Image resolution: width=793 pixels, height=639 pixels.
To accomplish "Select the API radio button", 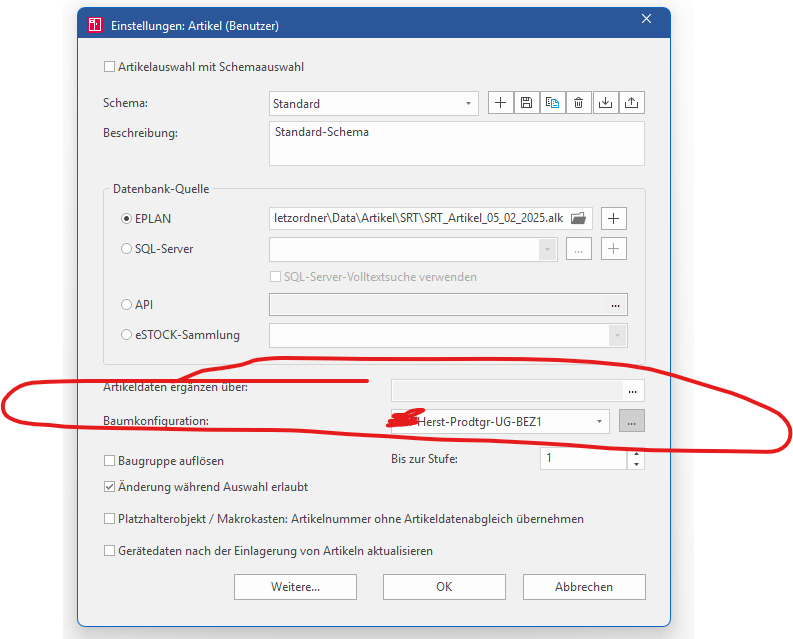I will pos(126,305).
